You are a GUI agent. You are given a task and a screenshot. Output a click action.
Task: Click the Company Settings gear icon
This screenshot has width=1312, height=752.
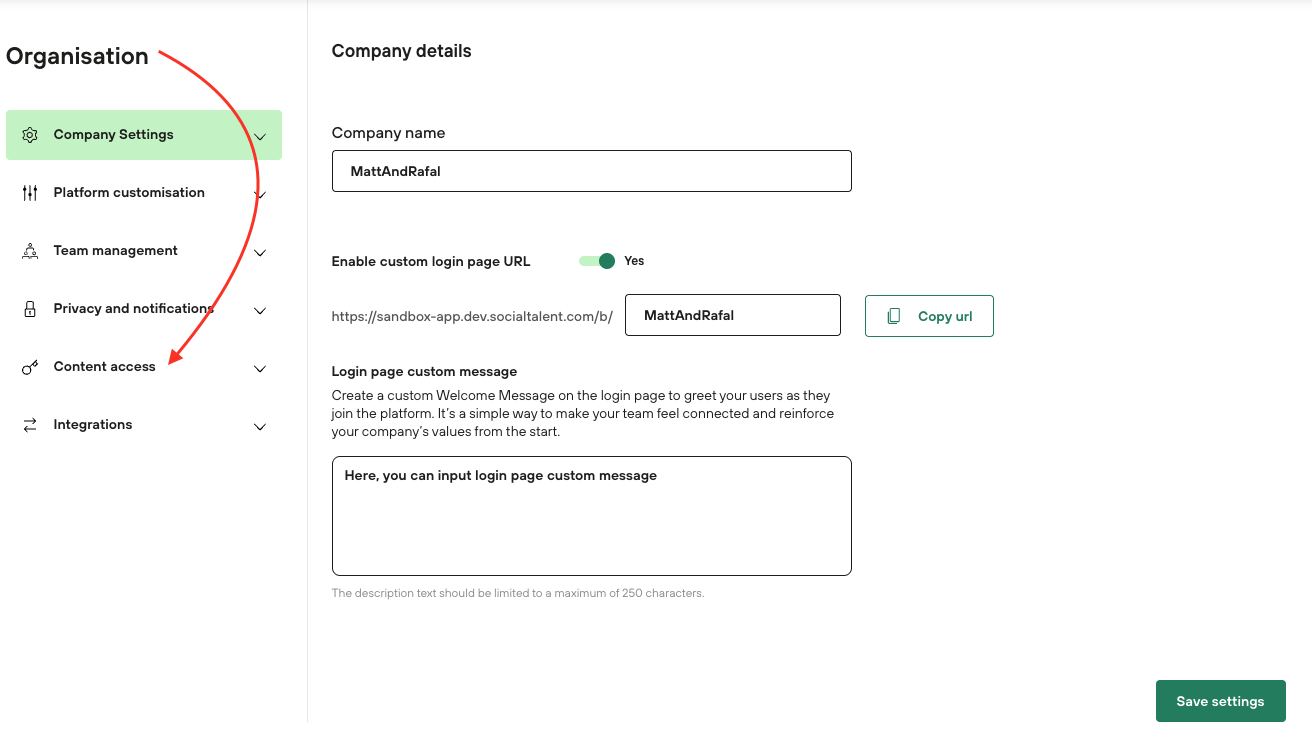coord(30,135)
